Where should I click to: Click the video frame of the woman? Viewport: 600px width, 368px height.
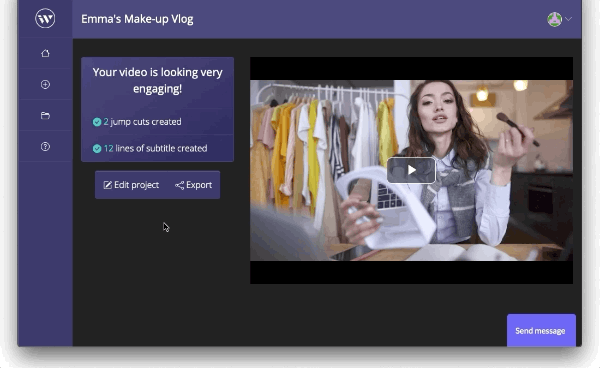point(411,170)
